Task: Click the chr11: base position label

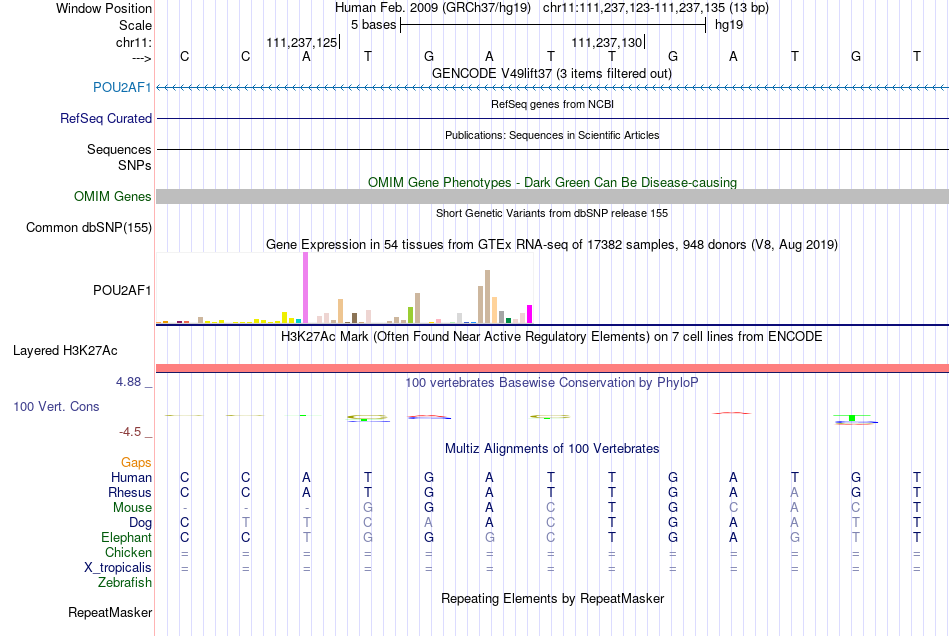Action: click(134, 42)
